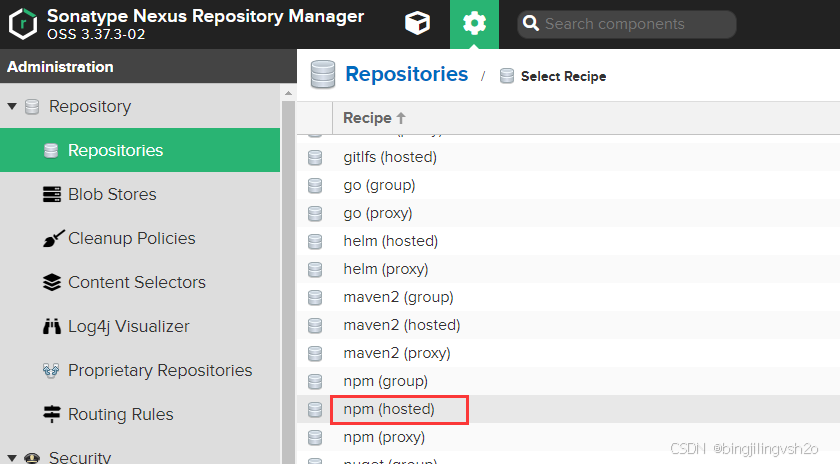Click the Cleanup Policies broom icon

pos(53,238)
